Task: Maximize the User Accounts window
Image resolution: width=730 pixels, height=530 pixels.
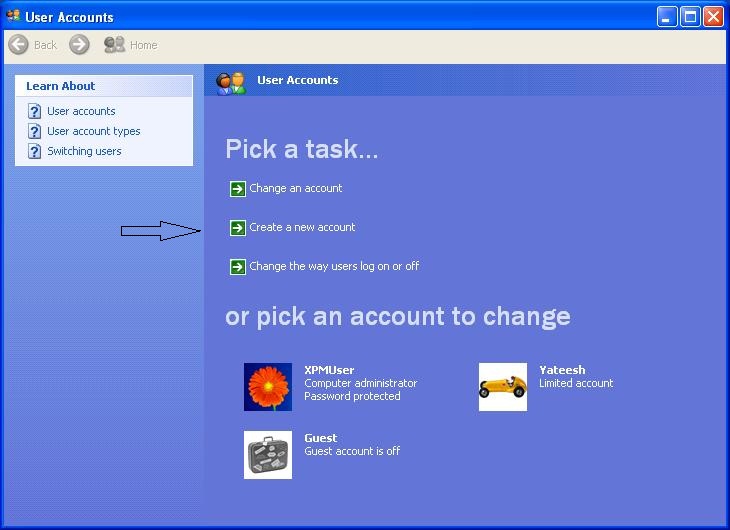Action: click(690, 17)
